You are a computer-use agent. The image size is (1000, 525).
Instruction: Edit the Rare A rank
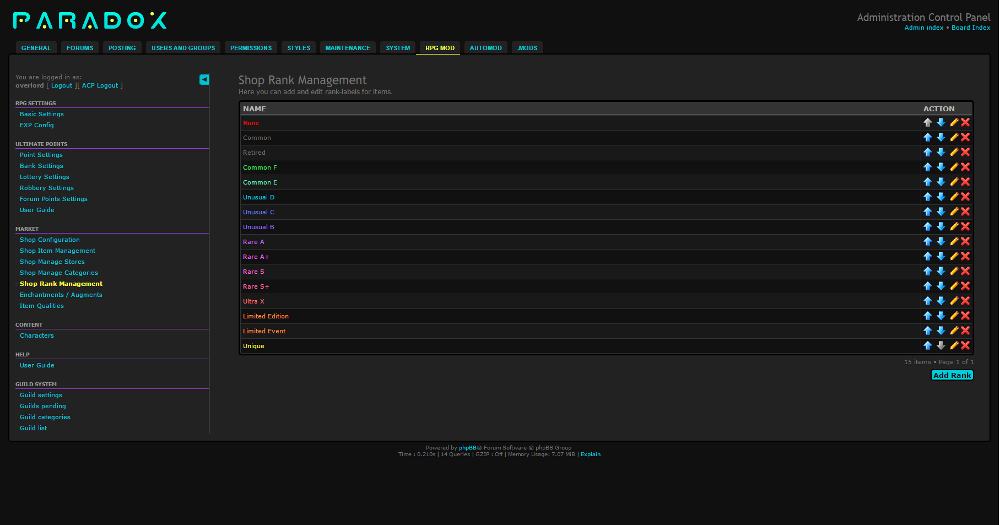coord(953,242)
